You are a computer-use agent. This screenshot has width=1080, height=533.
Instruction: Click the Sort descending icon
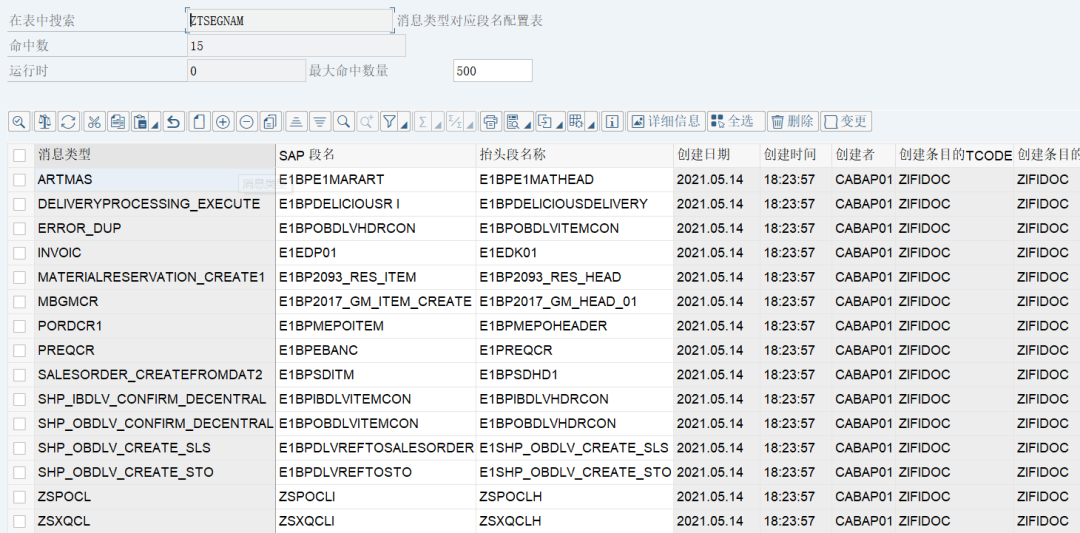[320, 122]
